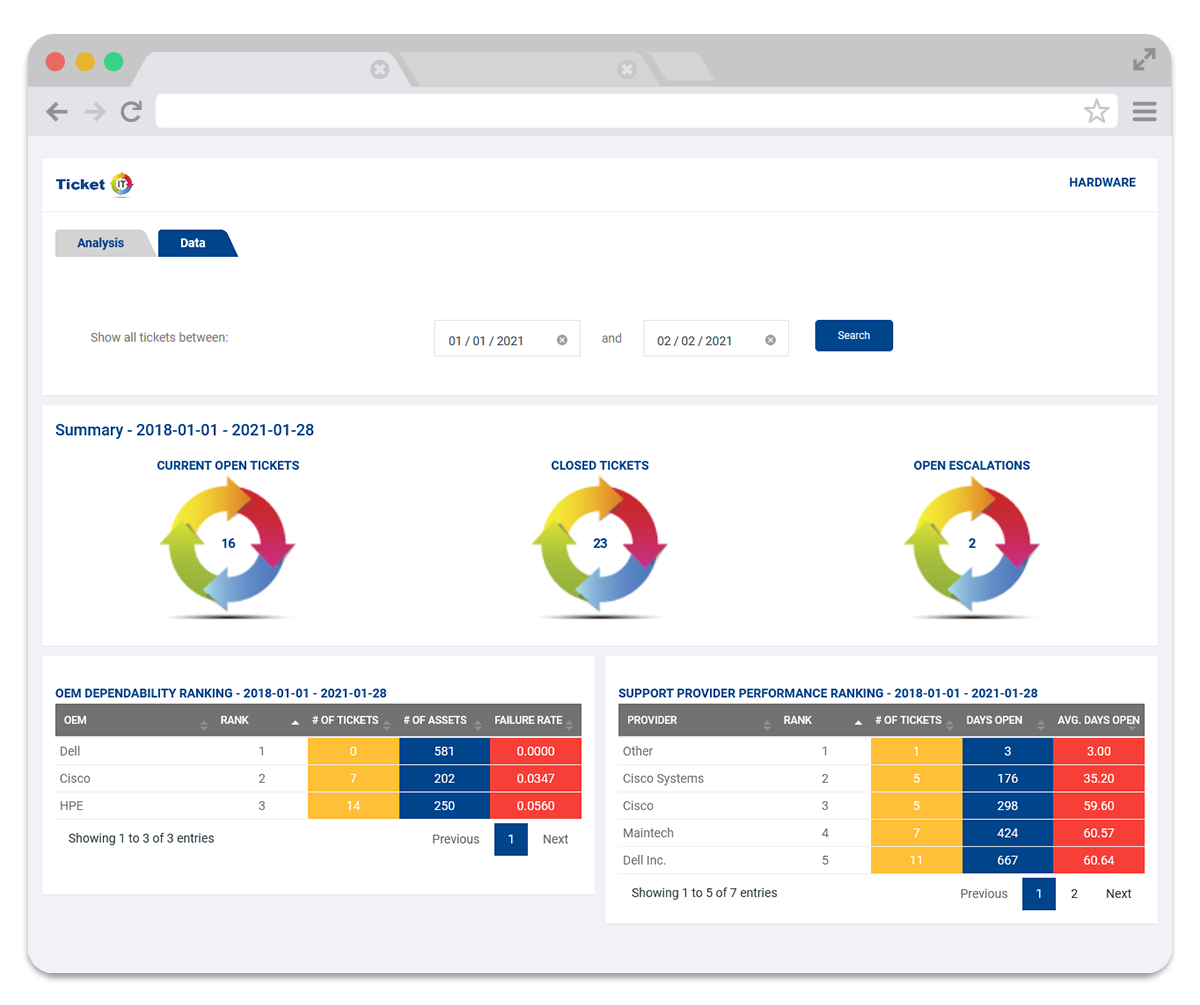Viewport: 1200px width, 1005px height.
Task: Switch to the Analysis tab
Action: [101, 243]
